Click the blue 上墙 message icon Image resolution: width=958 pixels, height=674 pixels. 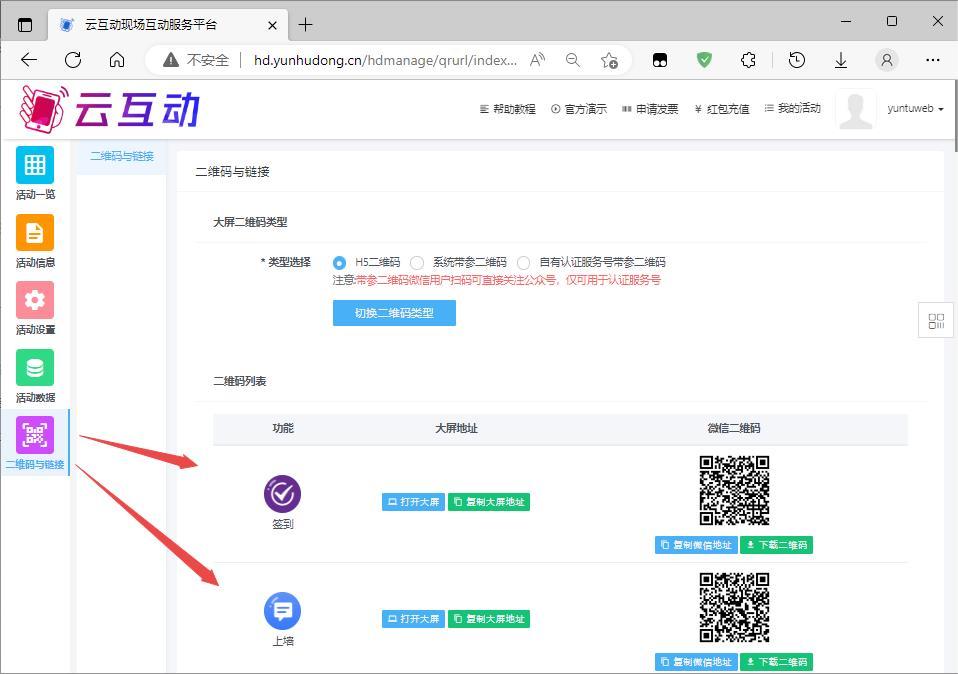pos(282,610)
